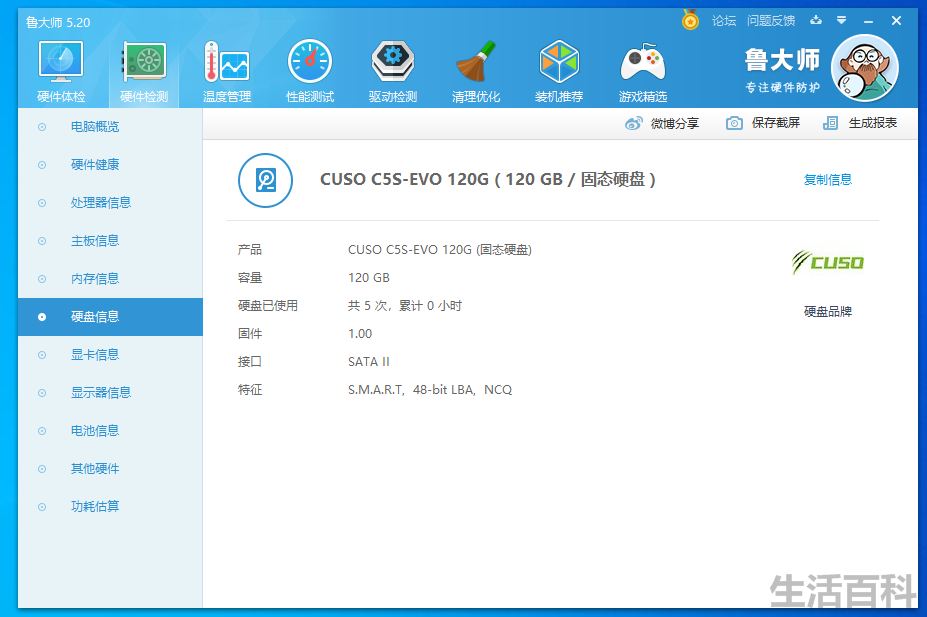Click the firmware value 1.00
This screenshot has width=927, height=617.
(360, 333)
